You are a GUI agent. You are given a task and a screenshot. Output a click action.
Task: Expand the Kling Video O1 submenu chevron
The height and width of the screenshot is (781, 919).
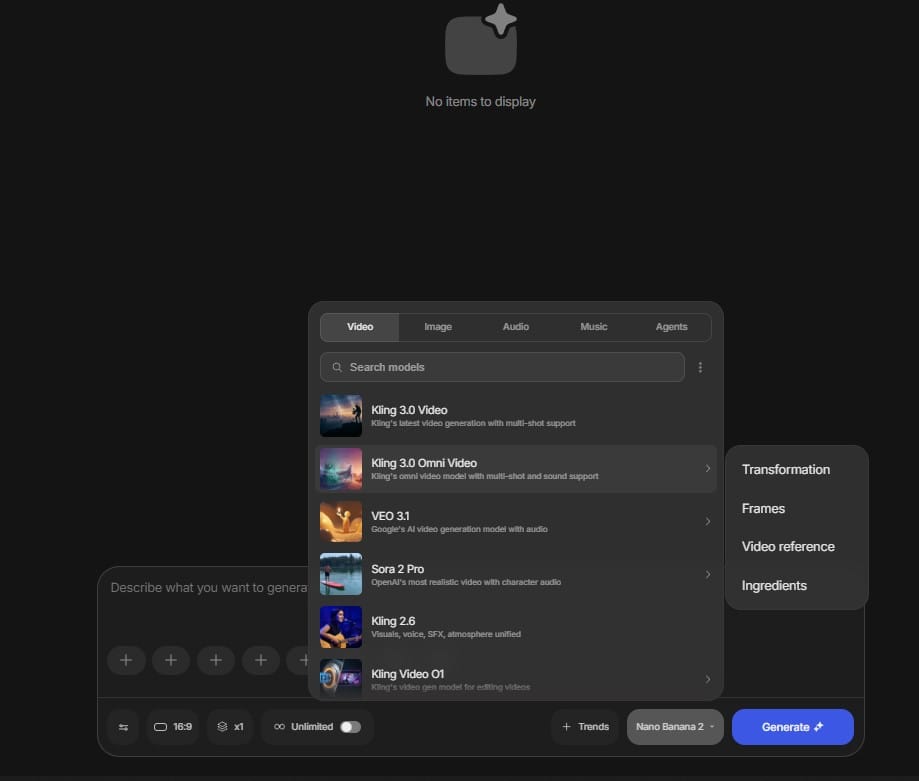click(x=708, y=680)
